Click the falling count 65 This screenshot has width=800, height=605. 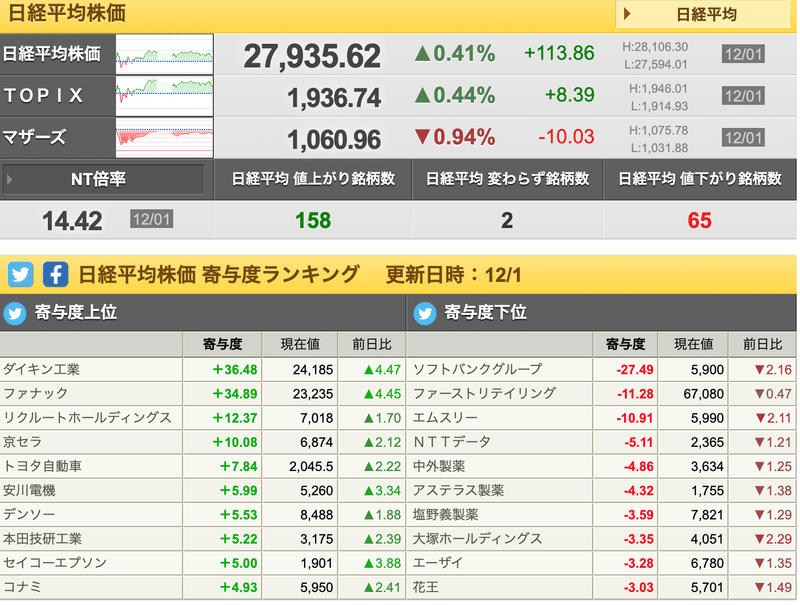pos(699,220)
